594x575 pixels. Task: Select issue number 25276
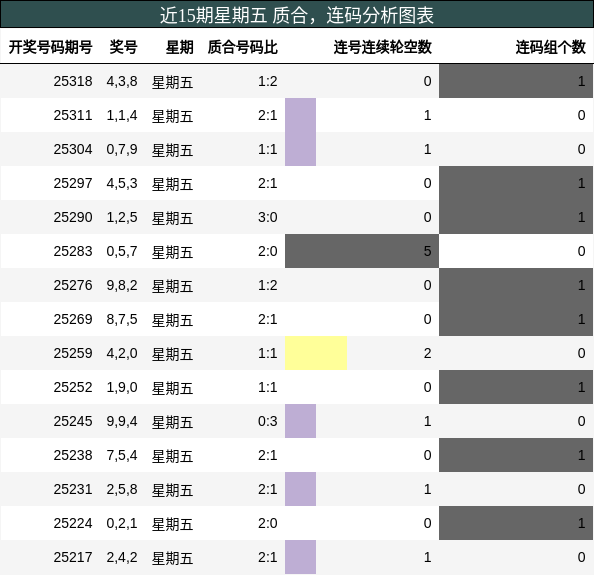tap(73, 285)
